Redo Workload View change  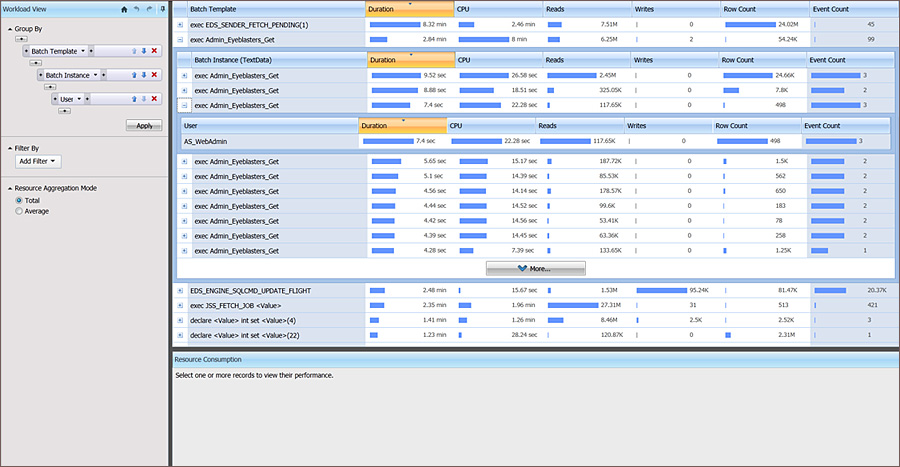[149, 9]
